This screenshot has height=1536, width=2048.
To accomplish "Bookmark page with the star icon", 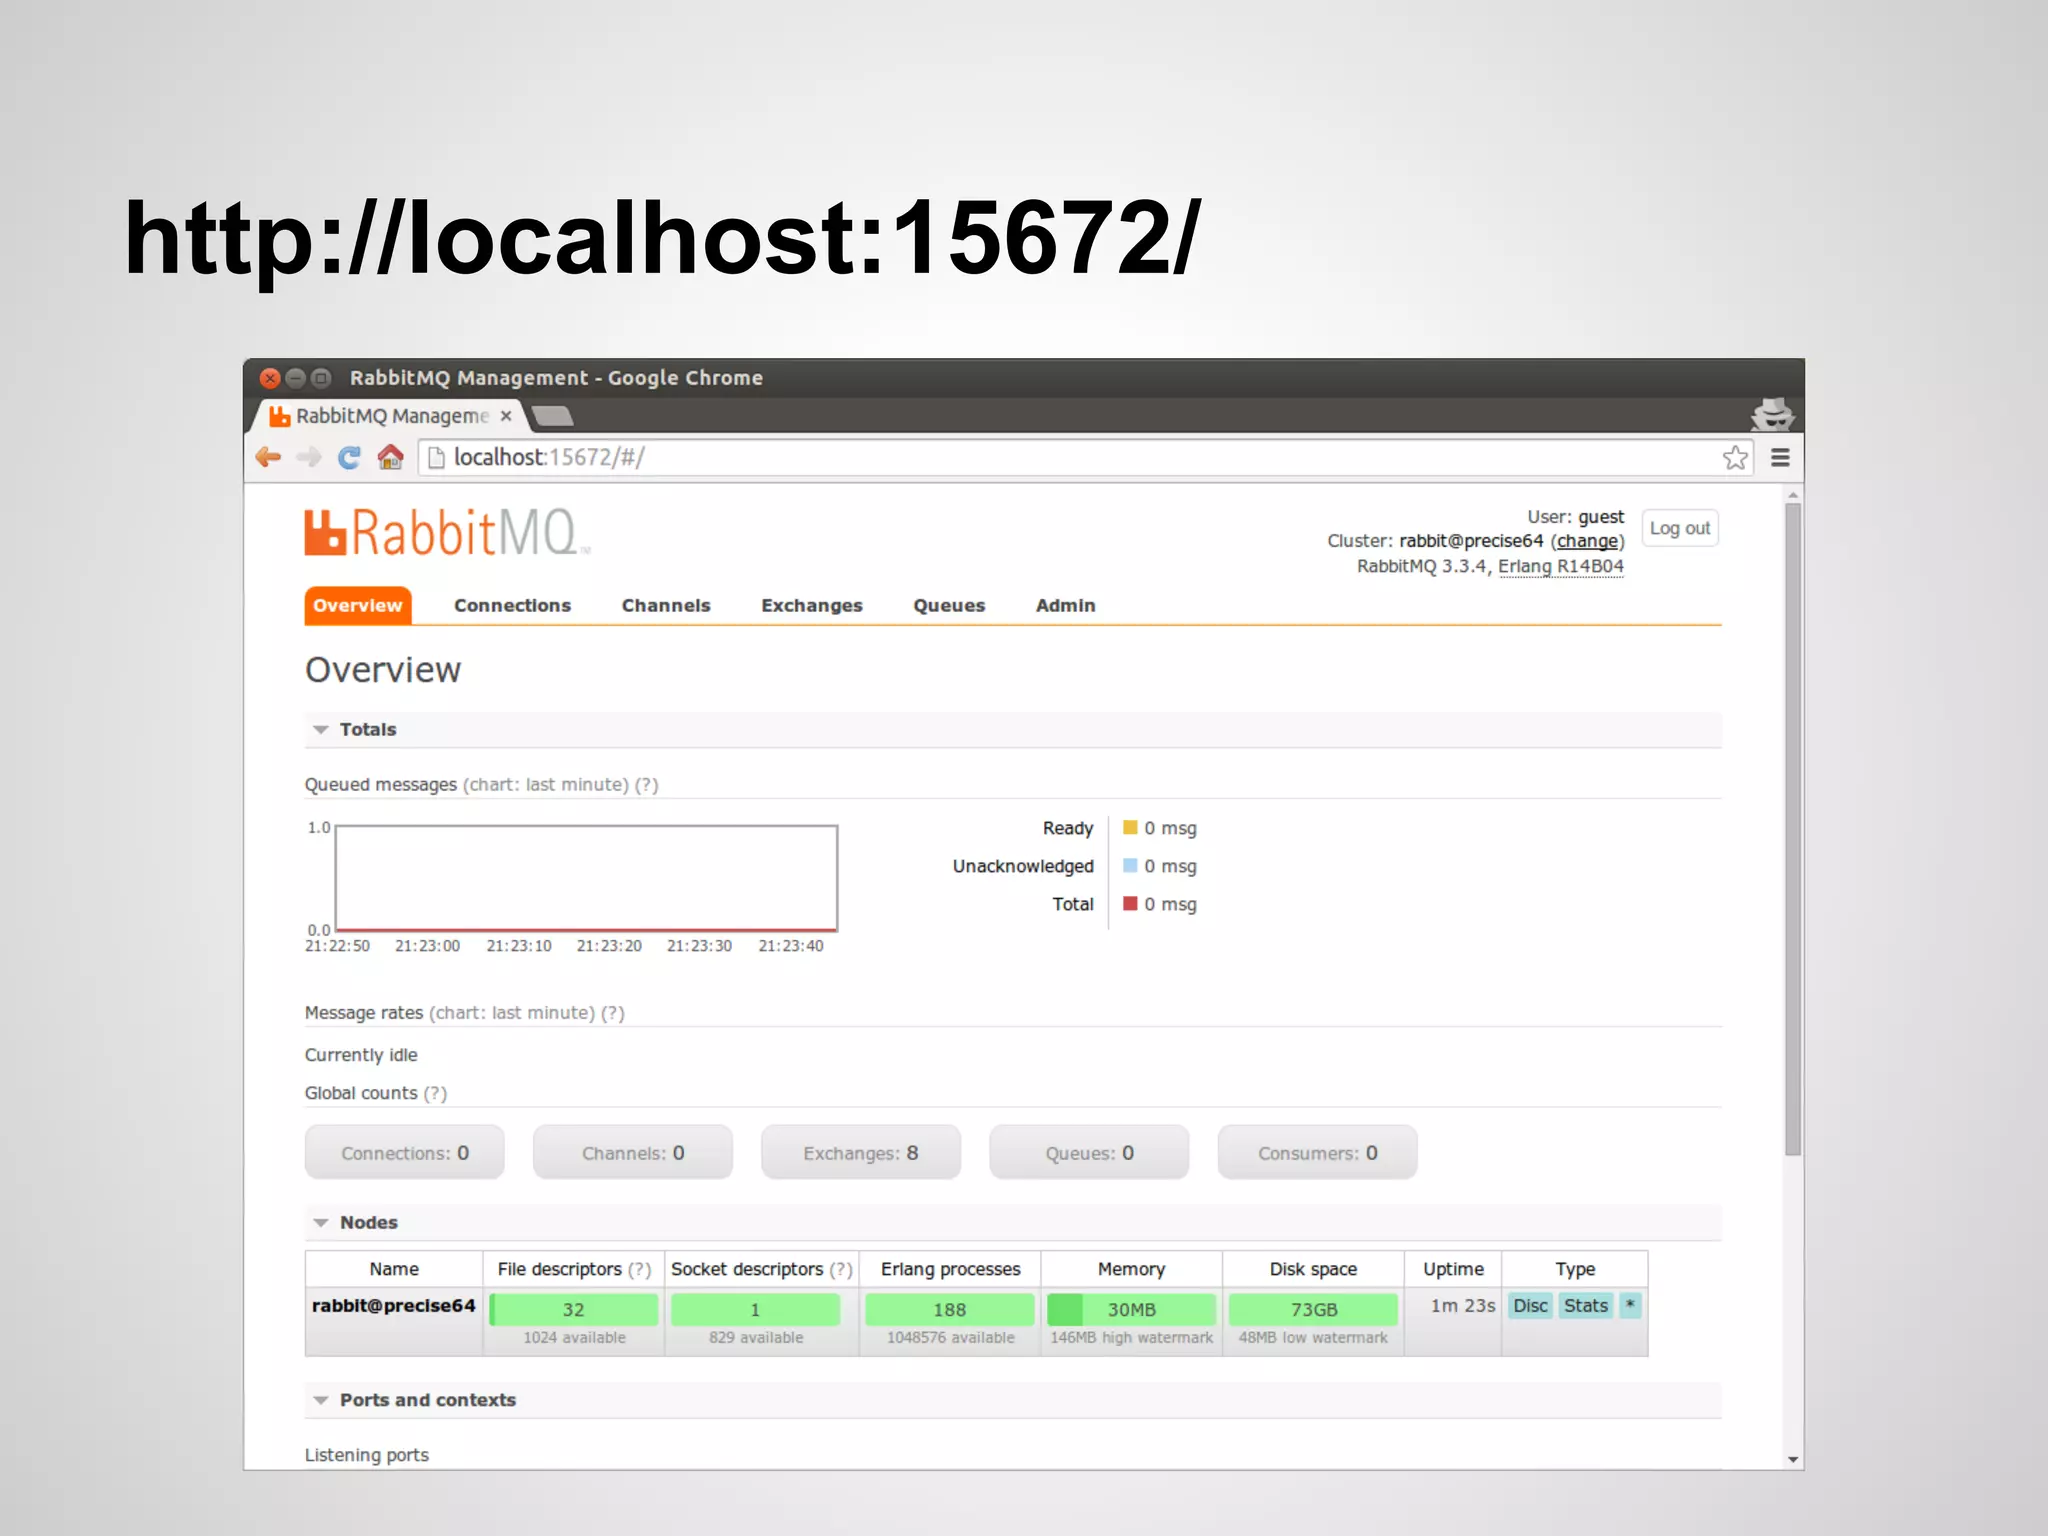I will pyautogui.click(x=1735, y=458).
